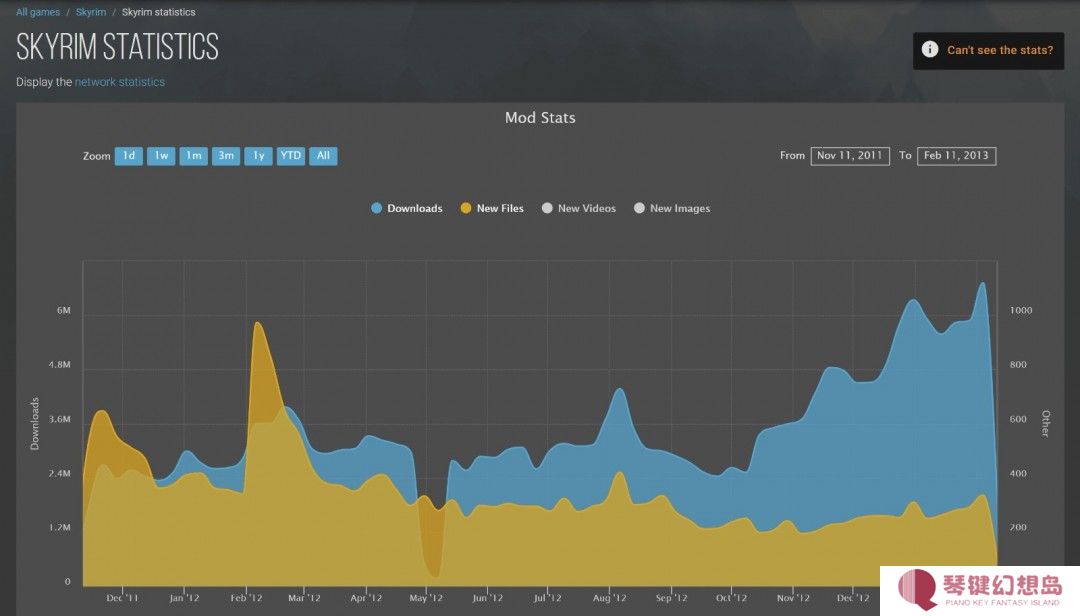Show the New Videos series in the legend

coord(579,208)
